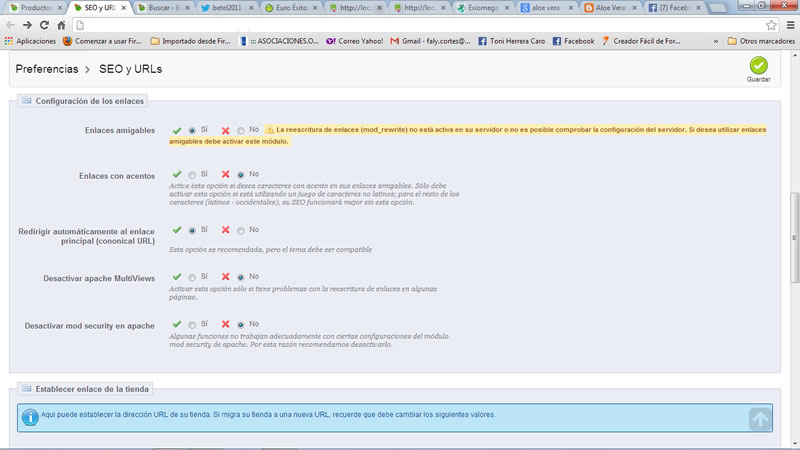The width and height of the screenshot is (800, 450).
Task: Click the green check for Enlaces con acentos
Action: click(177, 174)
